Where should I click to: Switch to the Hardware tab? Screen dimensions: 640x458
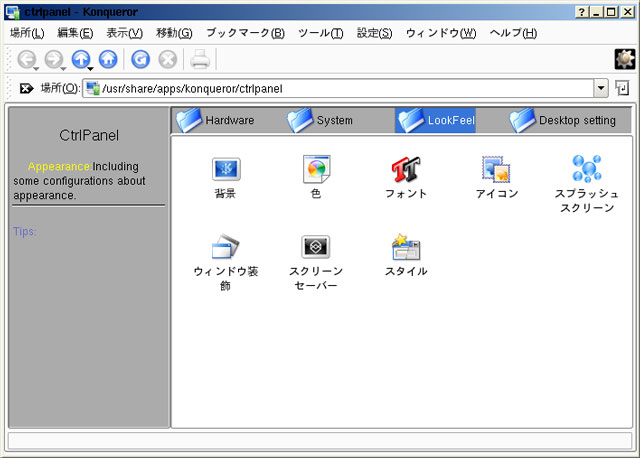pyautogui.click(x=215, y=120)
